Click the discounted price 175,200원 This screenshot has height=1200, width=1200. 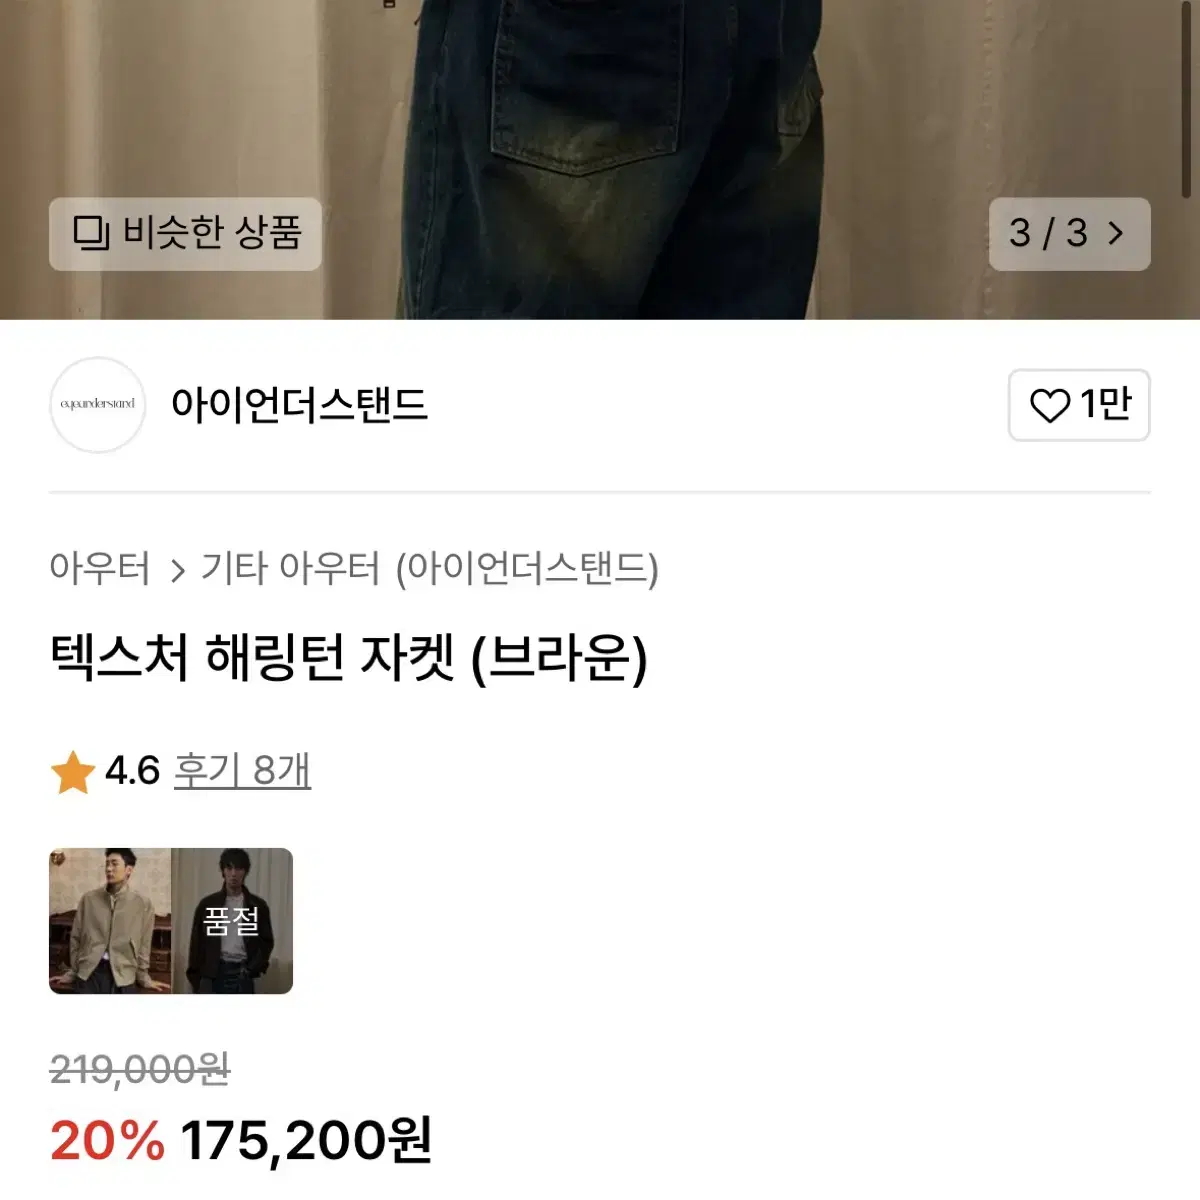306,1140
